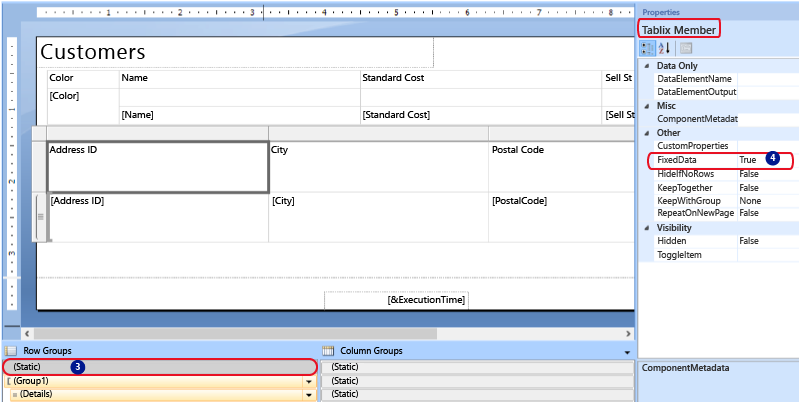Viewport: 799px width, 402px height.
Task: Select the FixedData property value True
Action: point(748,160)
